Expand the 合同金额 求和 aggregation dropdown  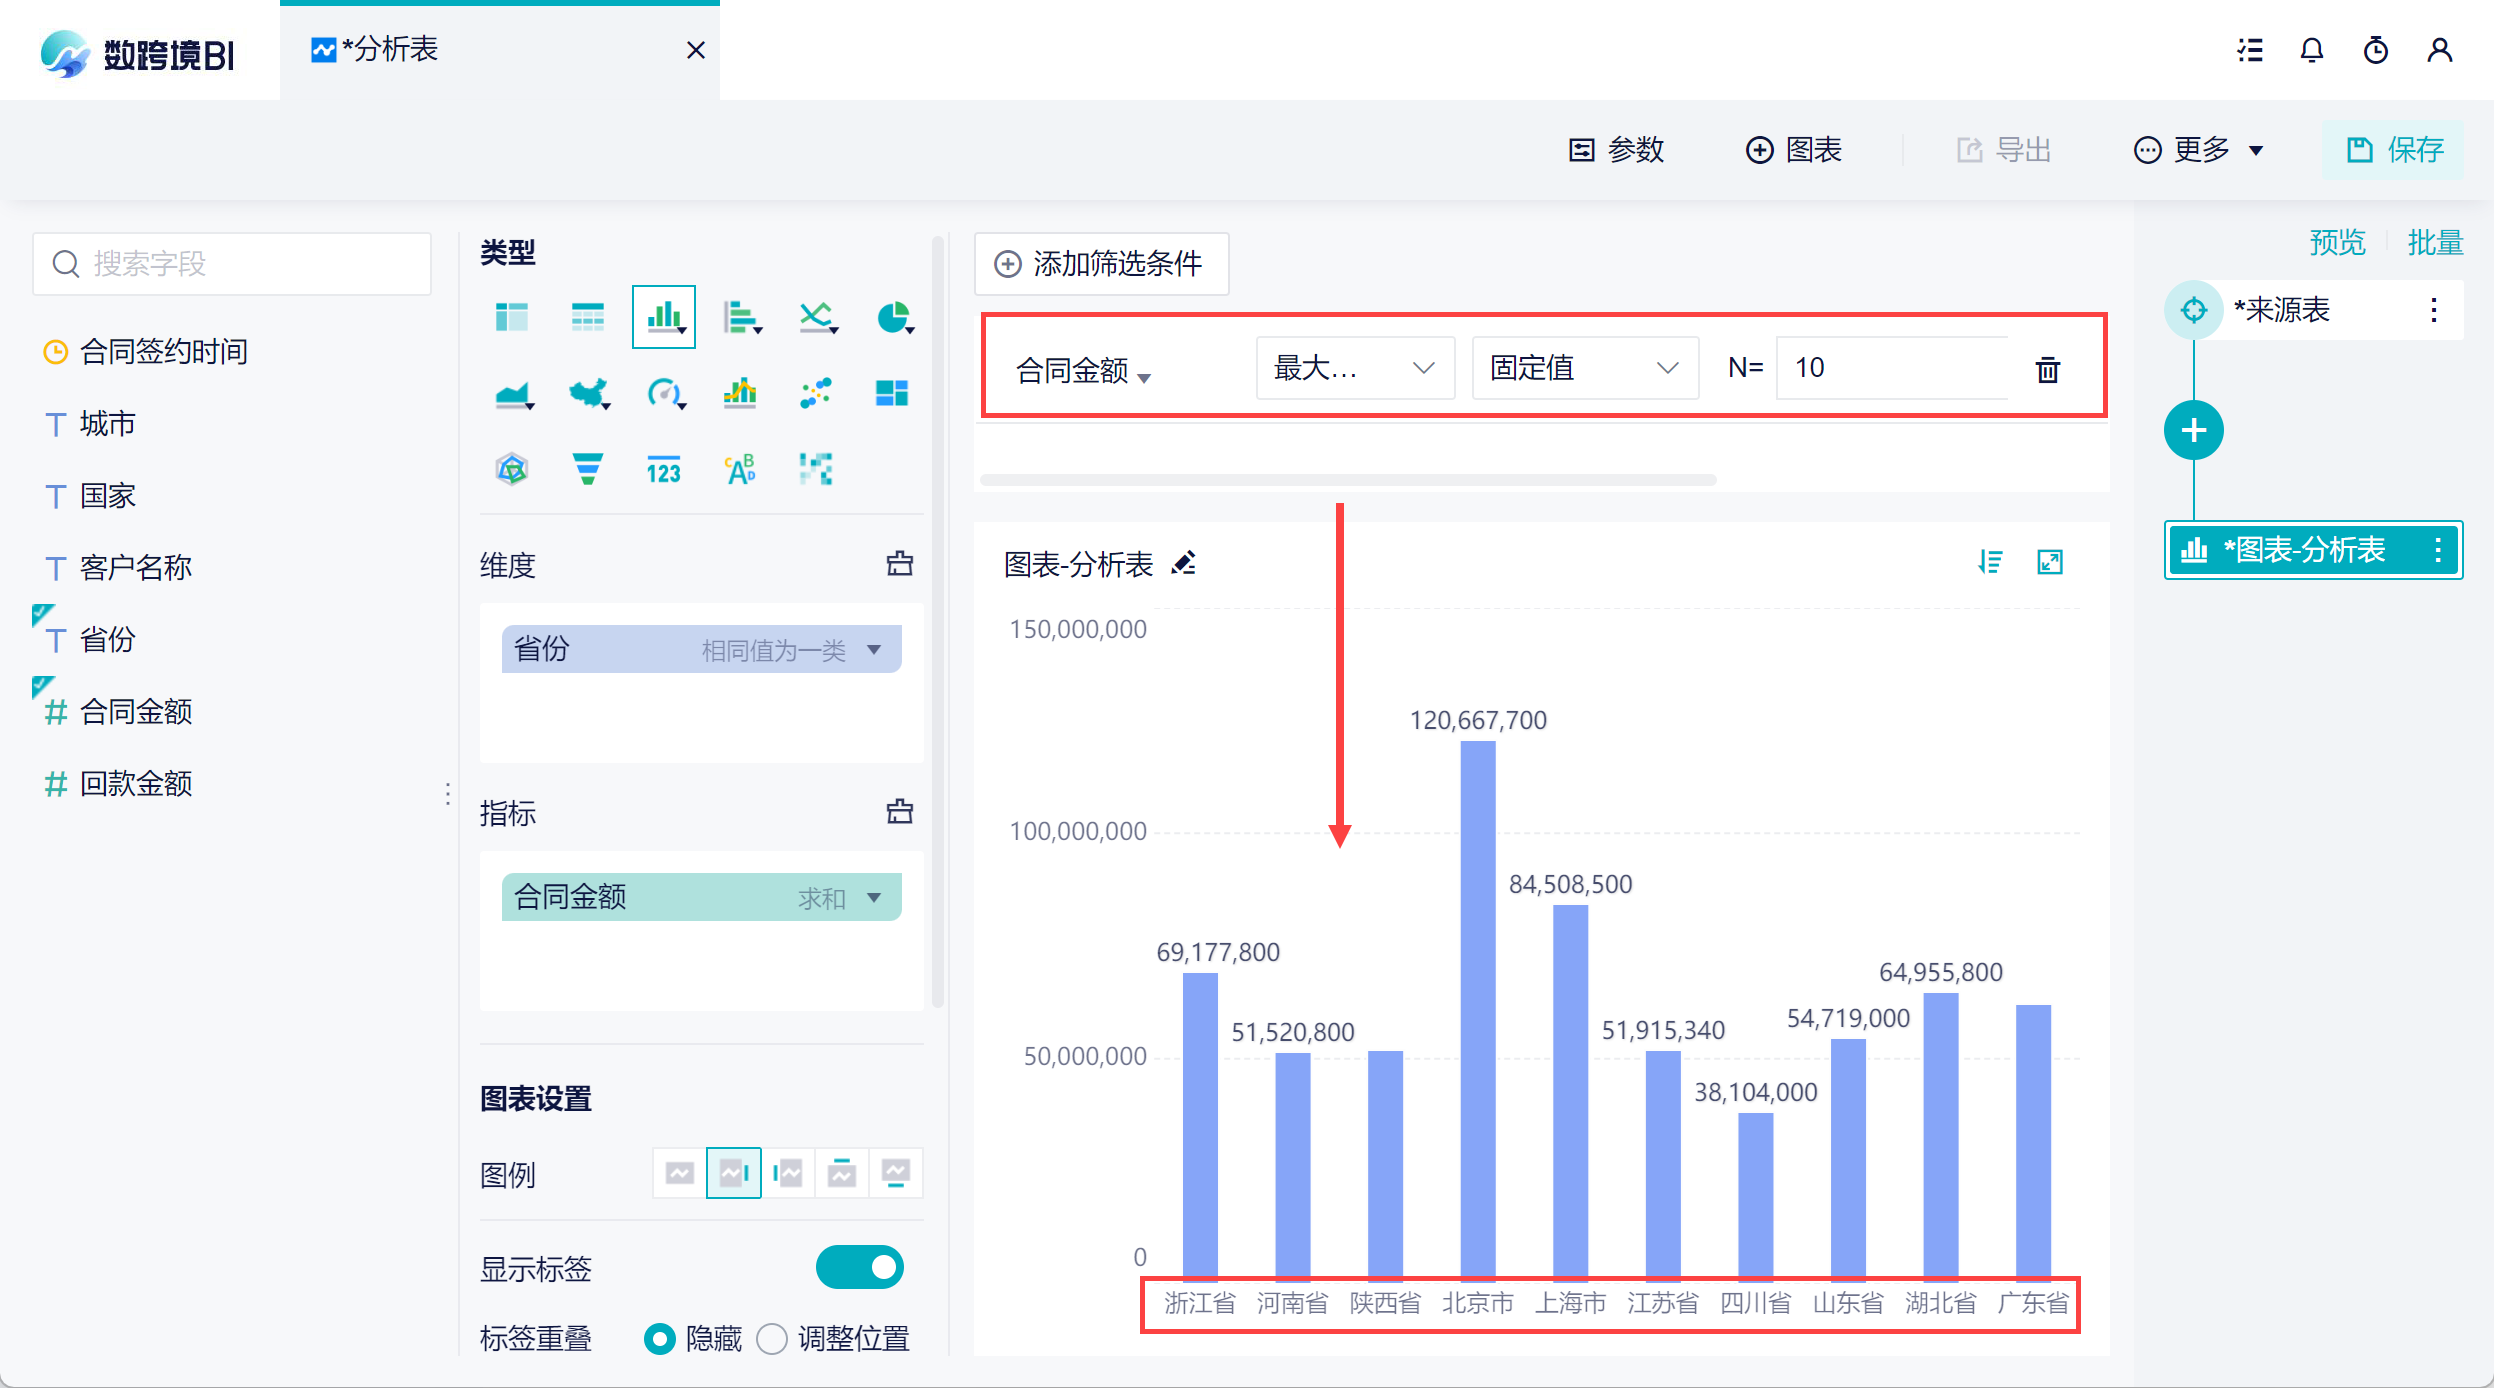(x=874, y=897)
